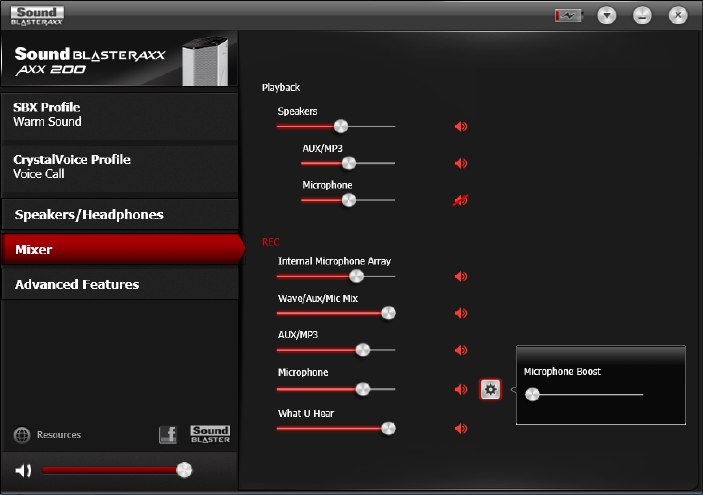Screen dimensions: 703x495
Task: Mute the playback AUX/MP3 channel
Action: pos(461,164)
